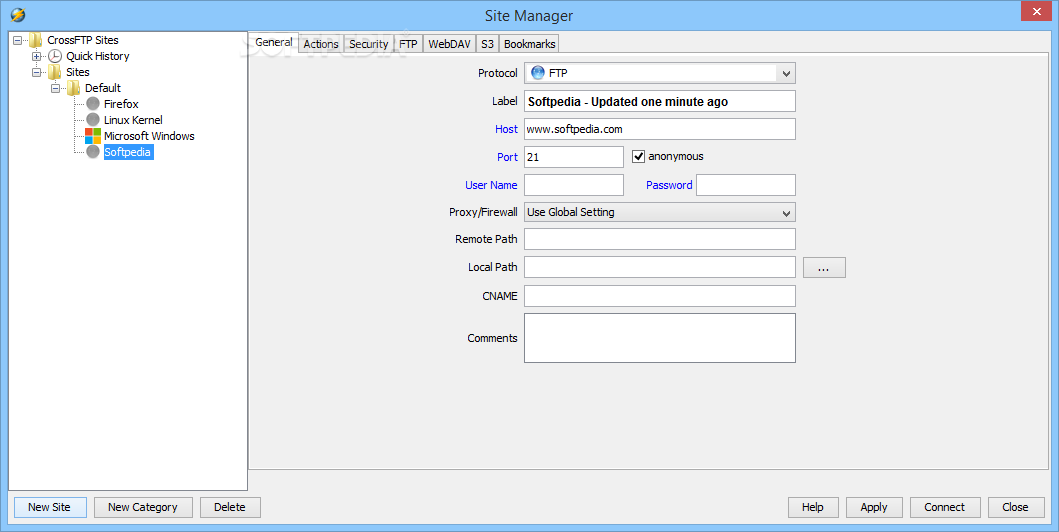Click the CNAME input field
Screen dimensions: 1059x532
[660, 296]
